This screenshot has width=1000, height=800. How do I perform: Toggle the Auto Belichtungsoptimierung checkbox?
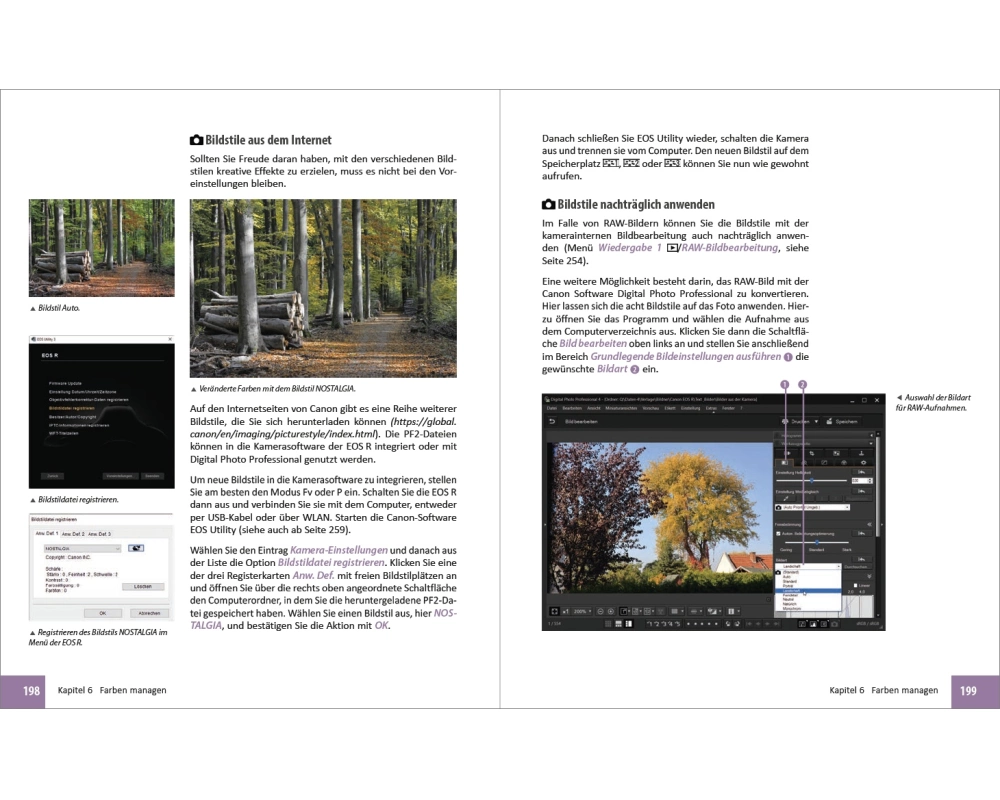click(x=779, y=535)
